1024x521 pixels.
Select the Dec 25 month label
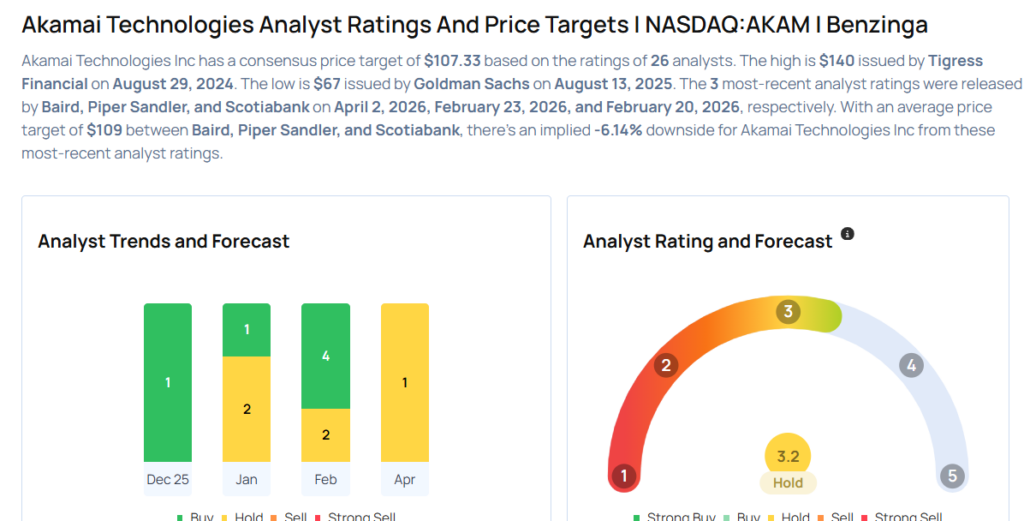pyautogui.click(x=167, y=479)
